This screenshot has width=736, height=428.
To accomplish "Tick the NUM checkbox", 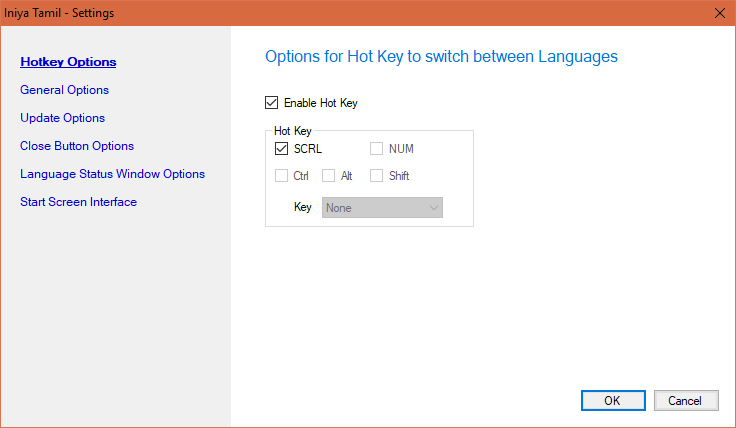I will pos(376,149).
